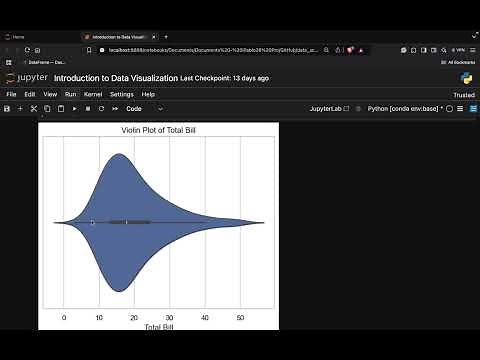
Task: Open the bookmarks panel icon in browser toolbar
Action: (x=414, y=50)
